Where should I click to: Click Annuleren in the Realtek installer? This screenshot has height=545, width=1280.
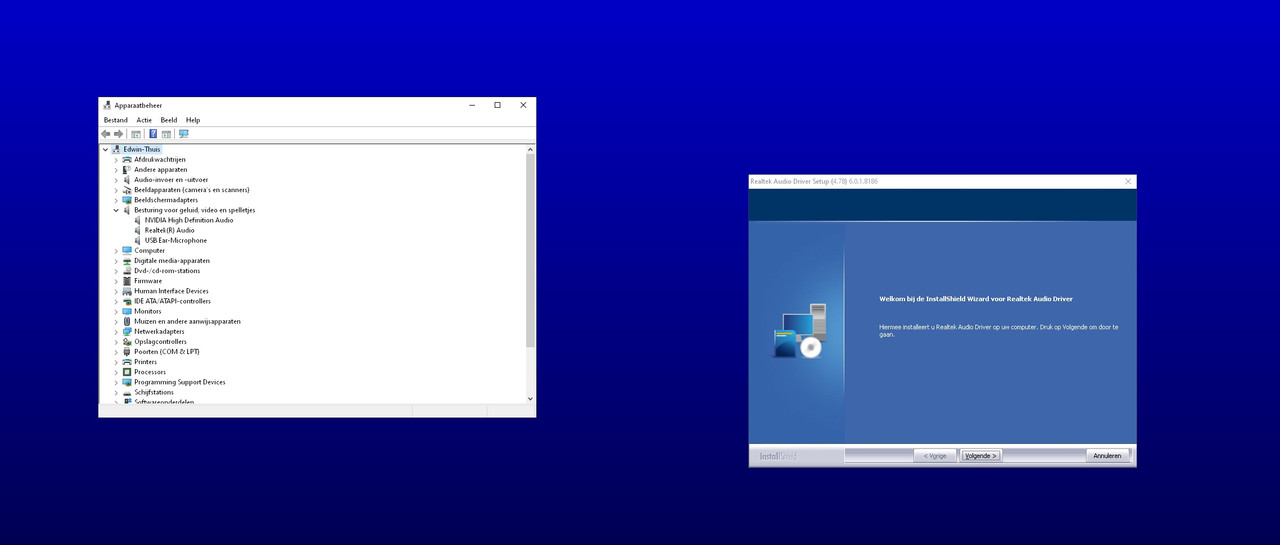click(x=1108, y=455)
